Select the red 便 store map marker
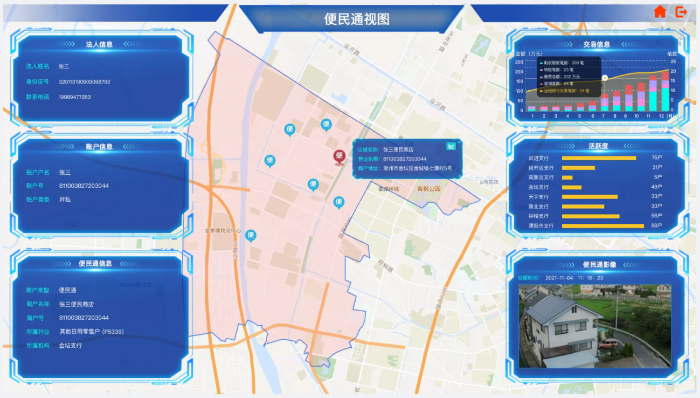This screenshot has width=700, height=398. pos(339,157)
